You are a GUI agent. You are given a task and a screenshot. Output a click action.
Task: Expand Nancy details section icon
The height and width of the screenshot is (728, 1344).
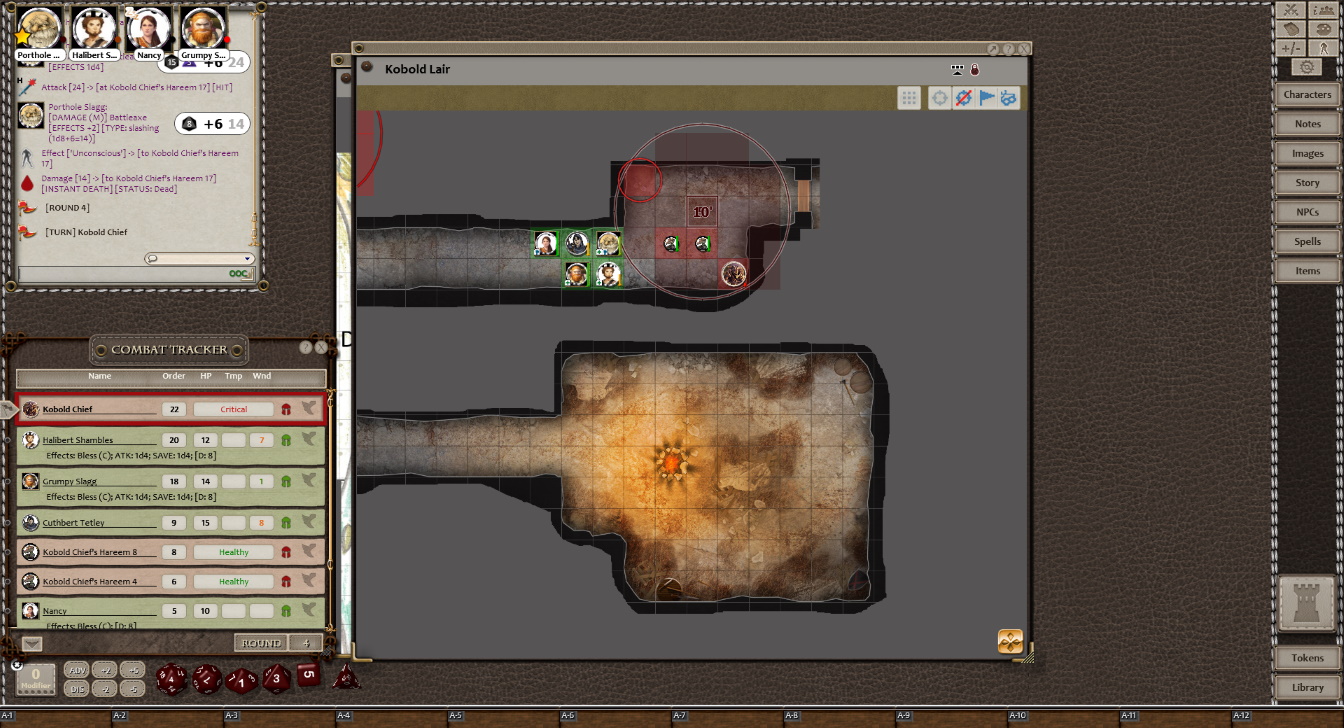(x=309, y=611)
